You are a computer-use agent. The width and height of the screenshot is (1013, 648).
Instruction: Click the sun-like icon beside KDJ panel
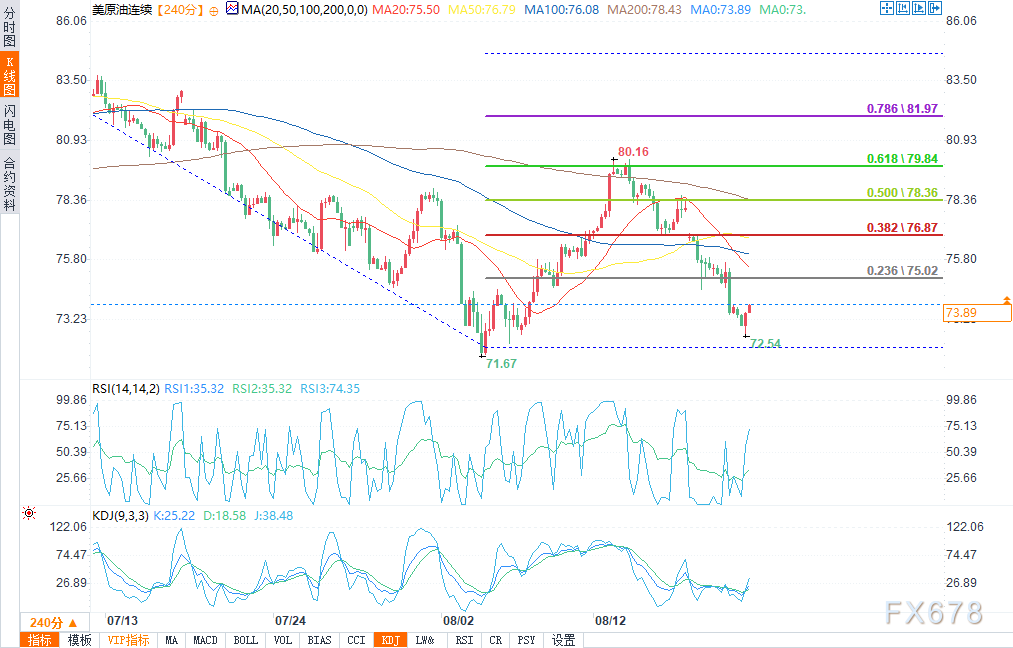[29, 512]
